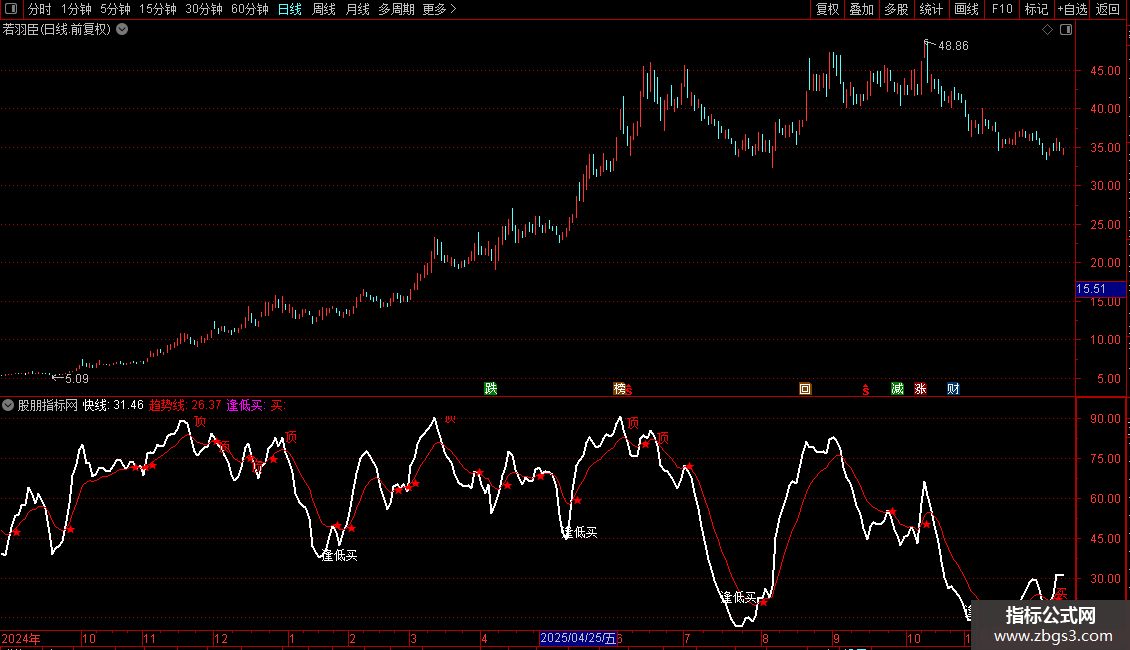This screenshot has height=650, width=1130.
Task: Select the 月线 monthly chart tab
Action: (357, 9)
